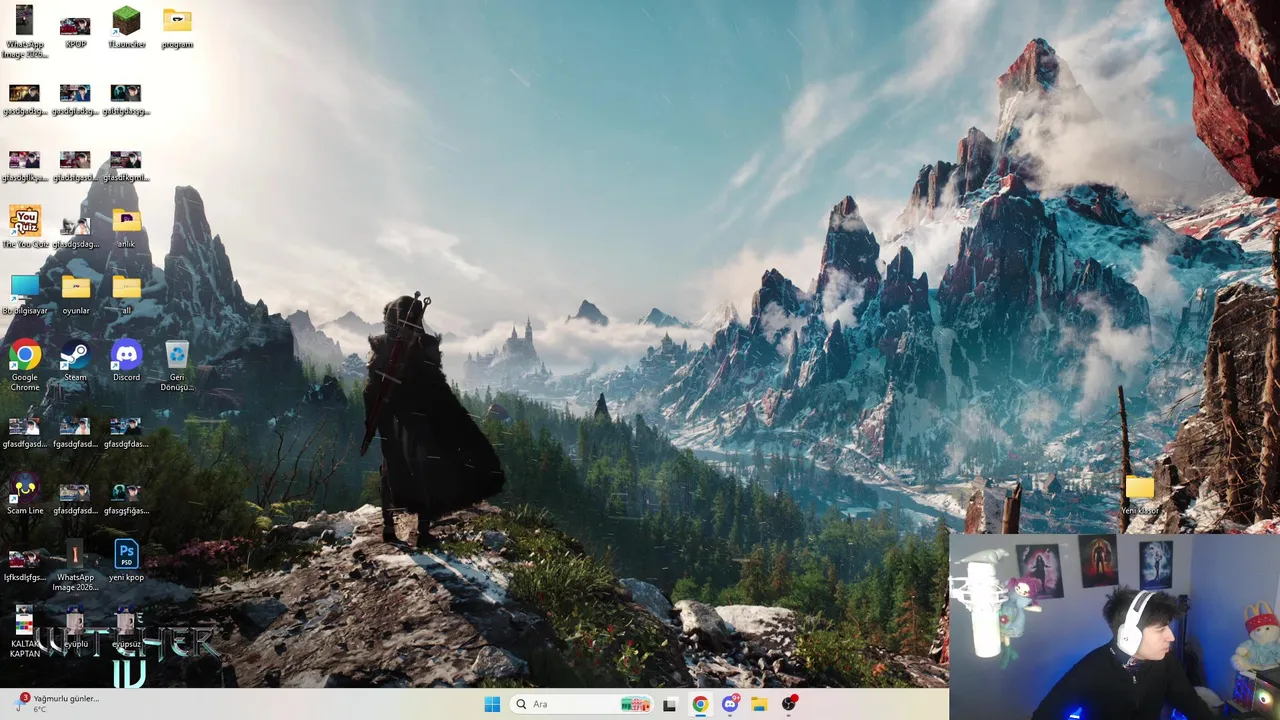Select the top-left WhatsApp Image file

24,32
